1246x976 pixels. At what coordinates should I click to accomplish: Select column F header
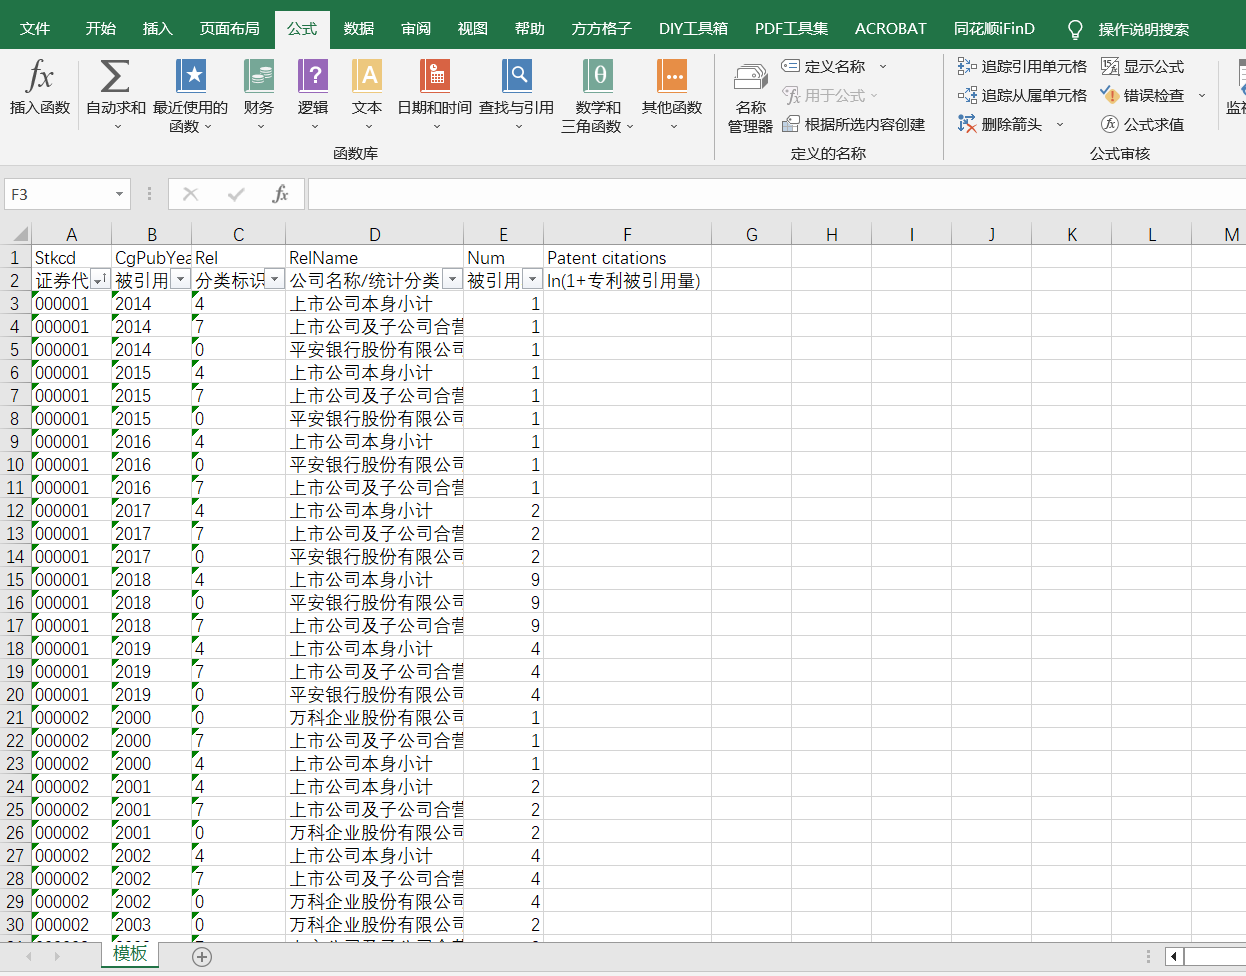click(627, 234)
